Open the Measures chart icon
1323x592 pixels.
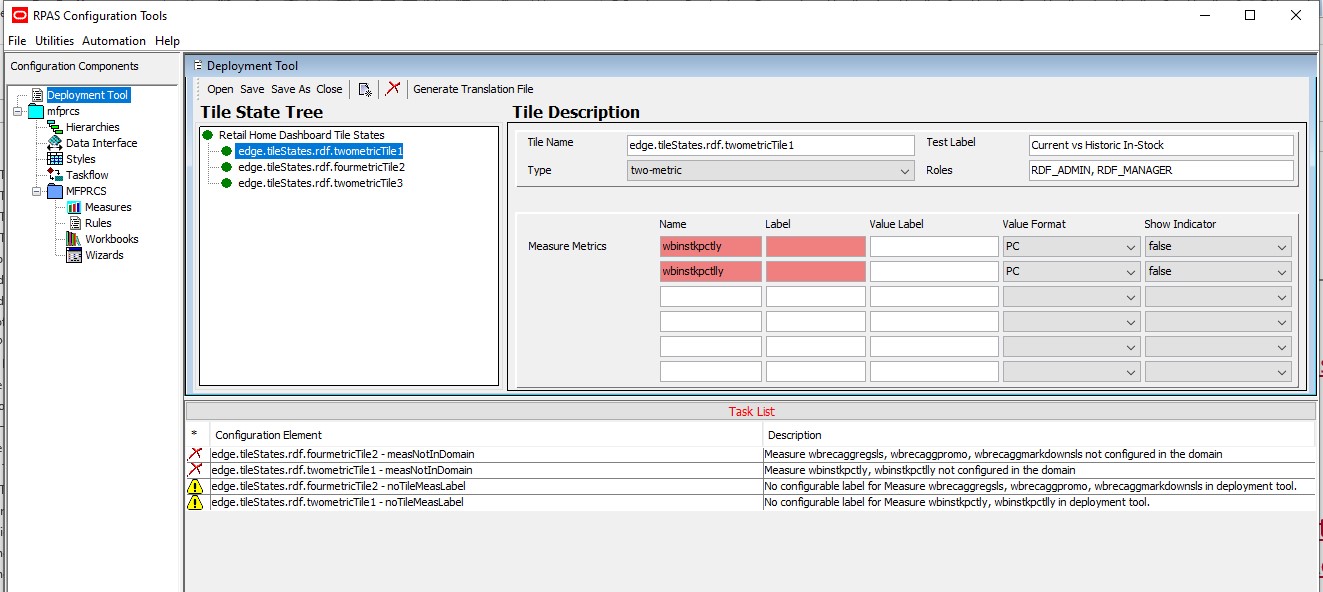point(74,207)
